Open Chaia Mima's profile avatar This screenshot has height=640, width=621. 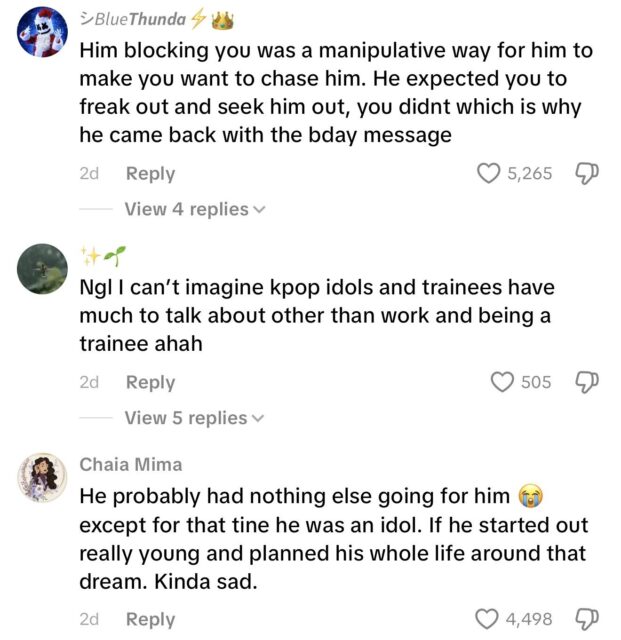41,479
